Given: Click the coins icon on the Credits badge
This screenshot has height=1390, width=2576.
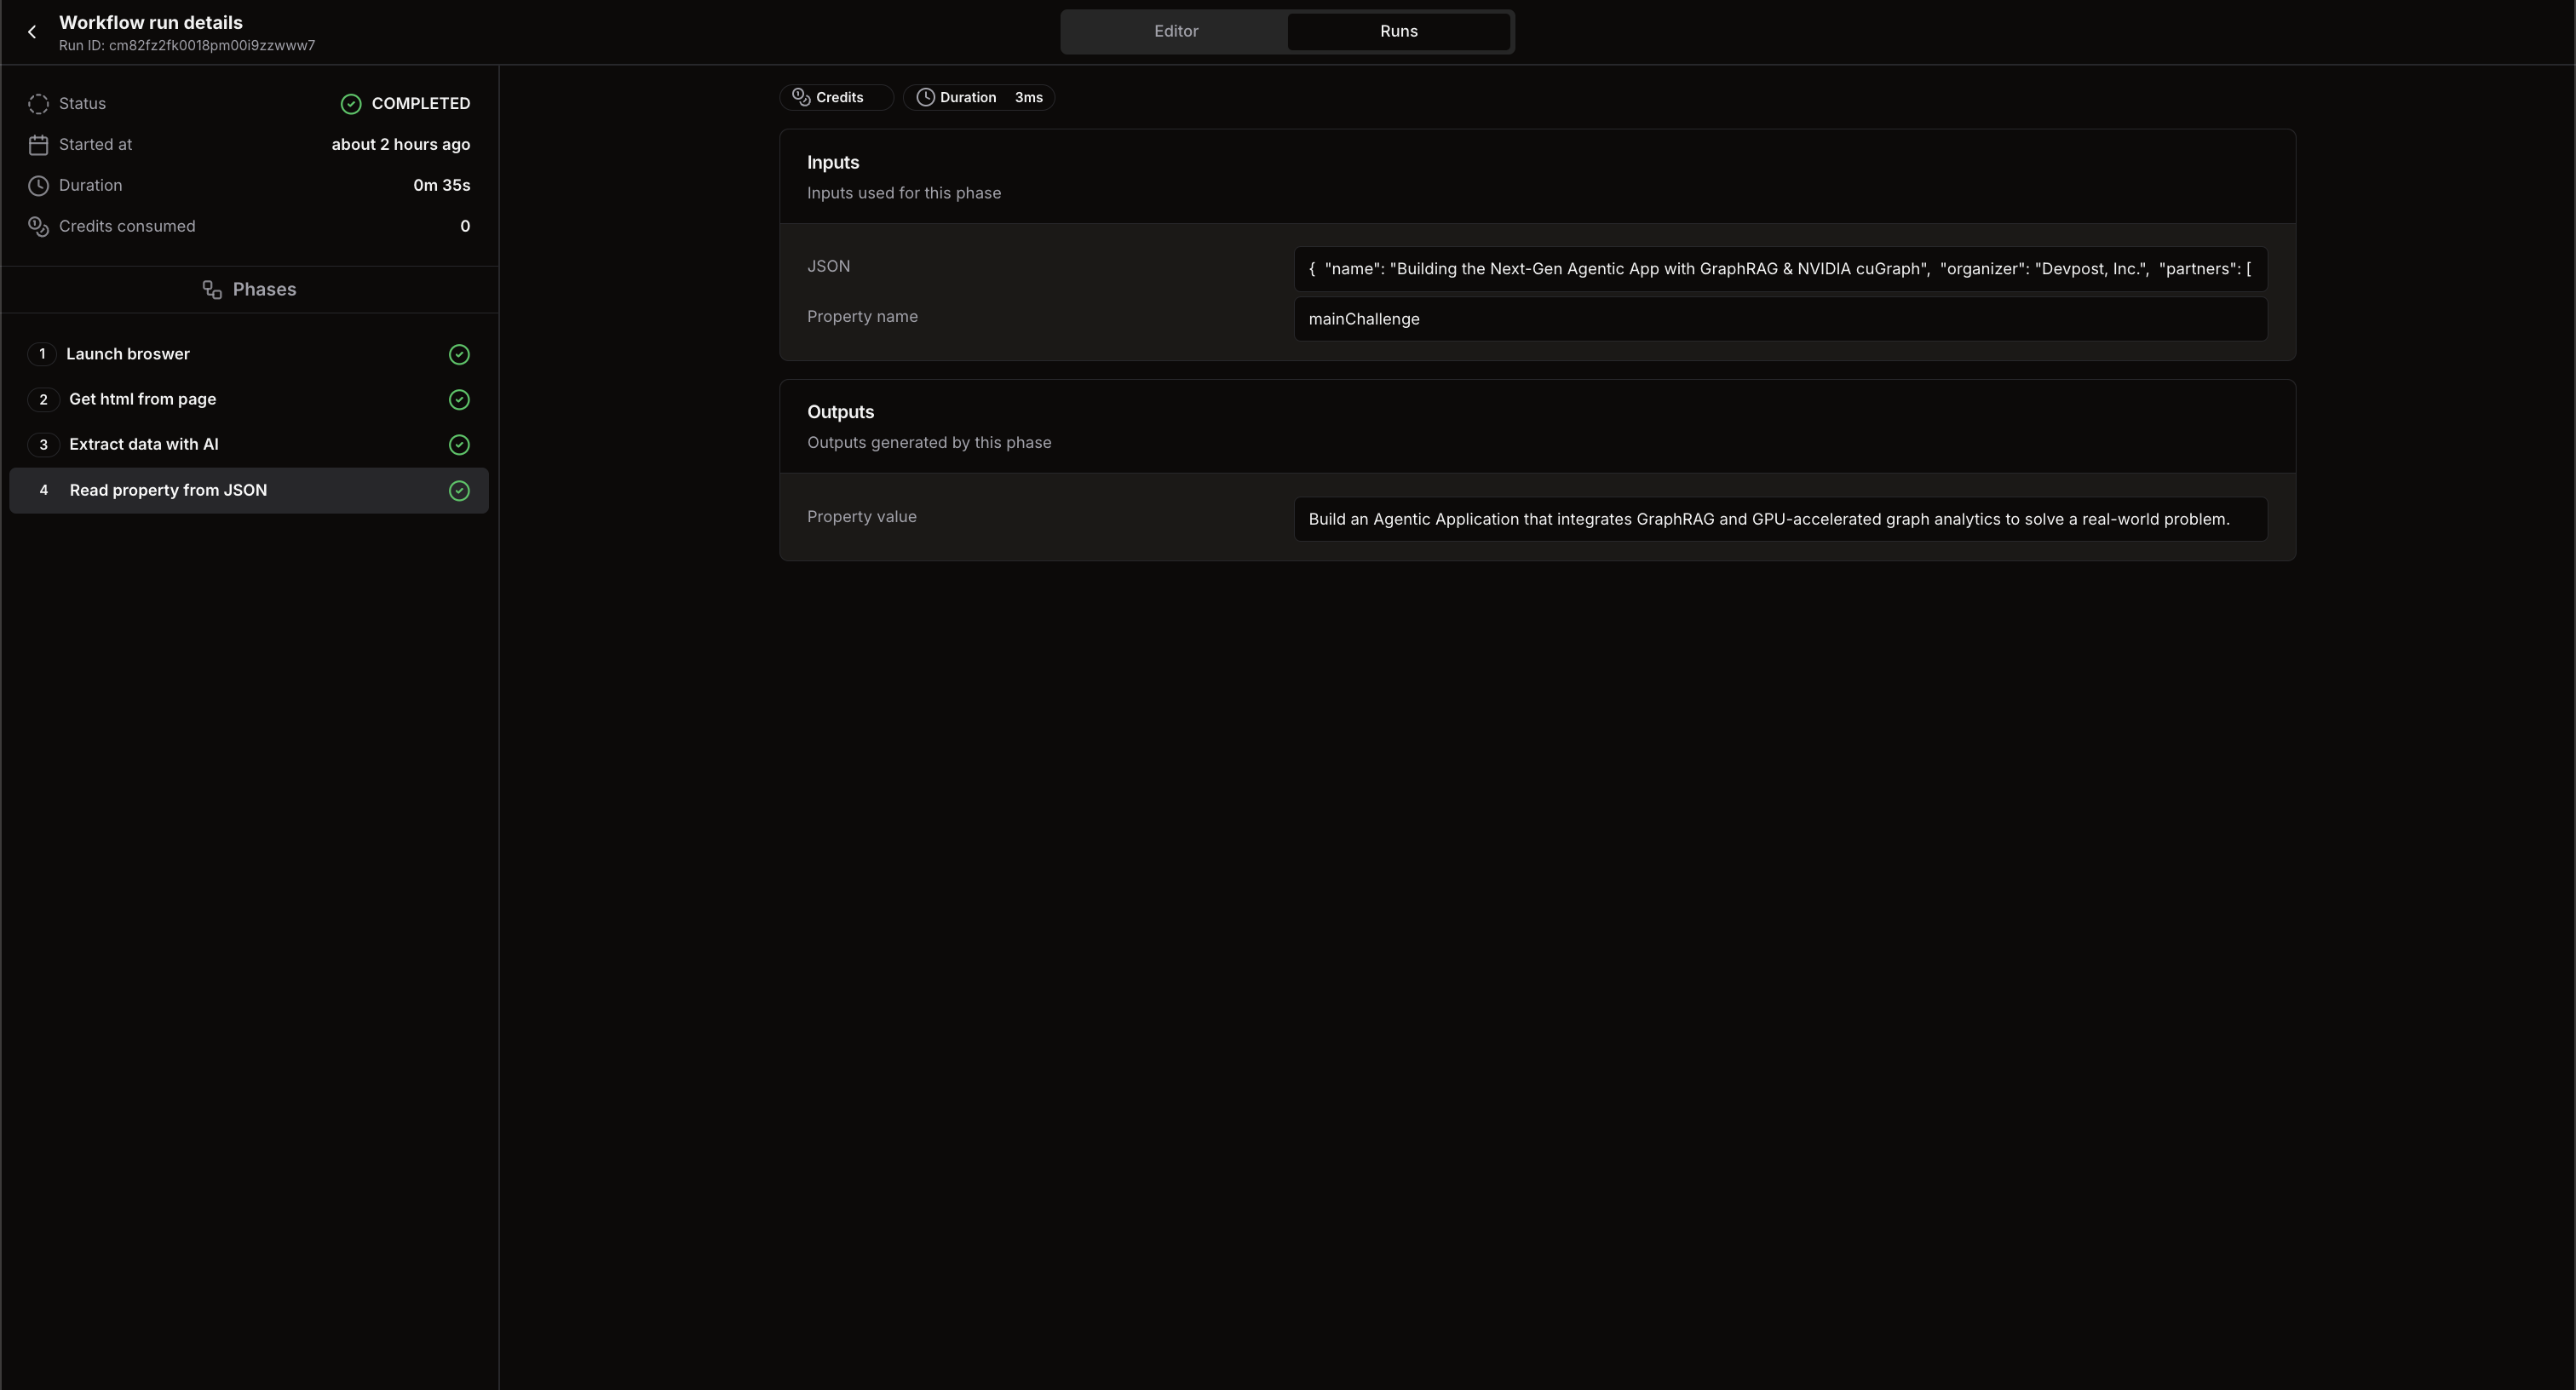Looking at the screenshot, I should click(800, 97).
